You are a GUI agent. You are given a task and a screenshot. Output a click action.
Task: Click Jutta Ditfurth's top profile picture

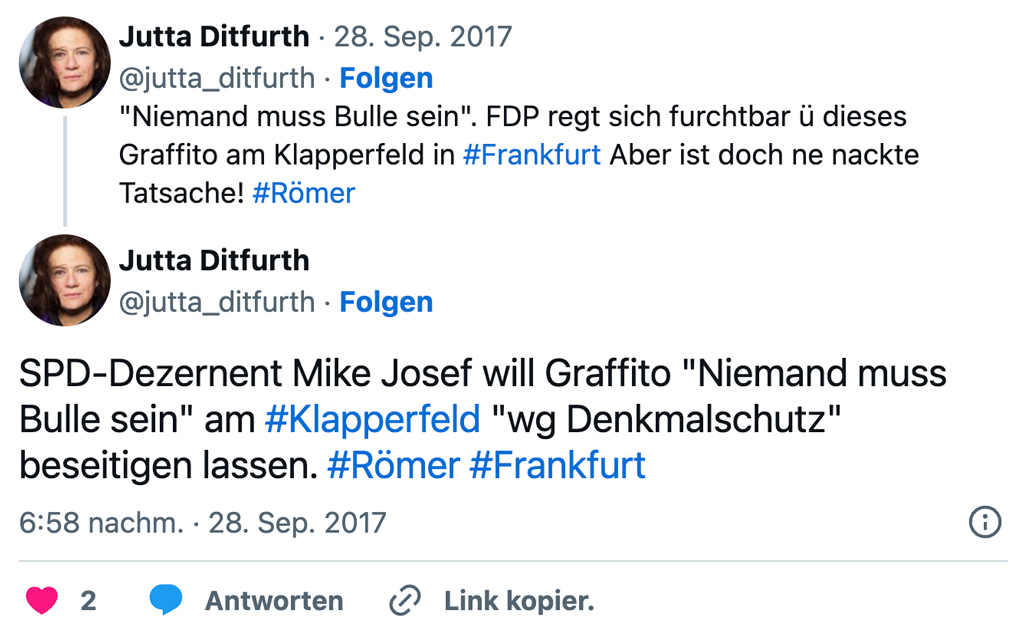click(65, 62)
